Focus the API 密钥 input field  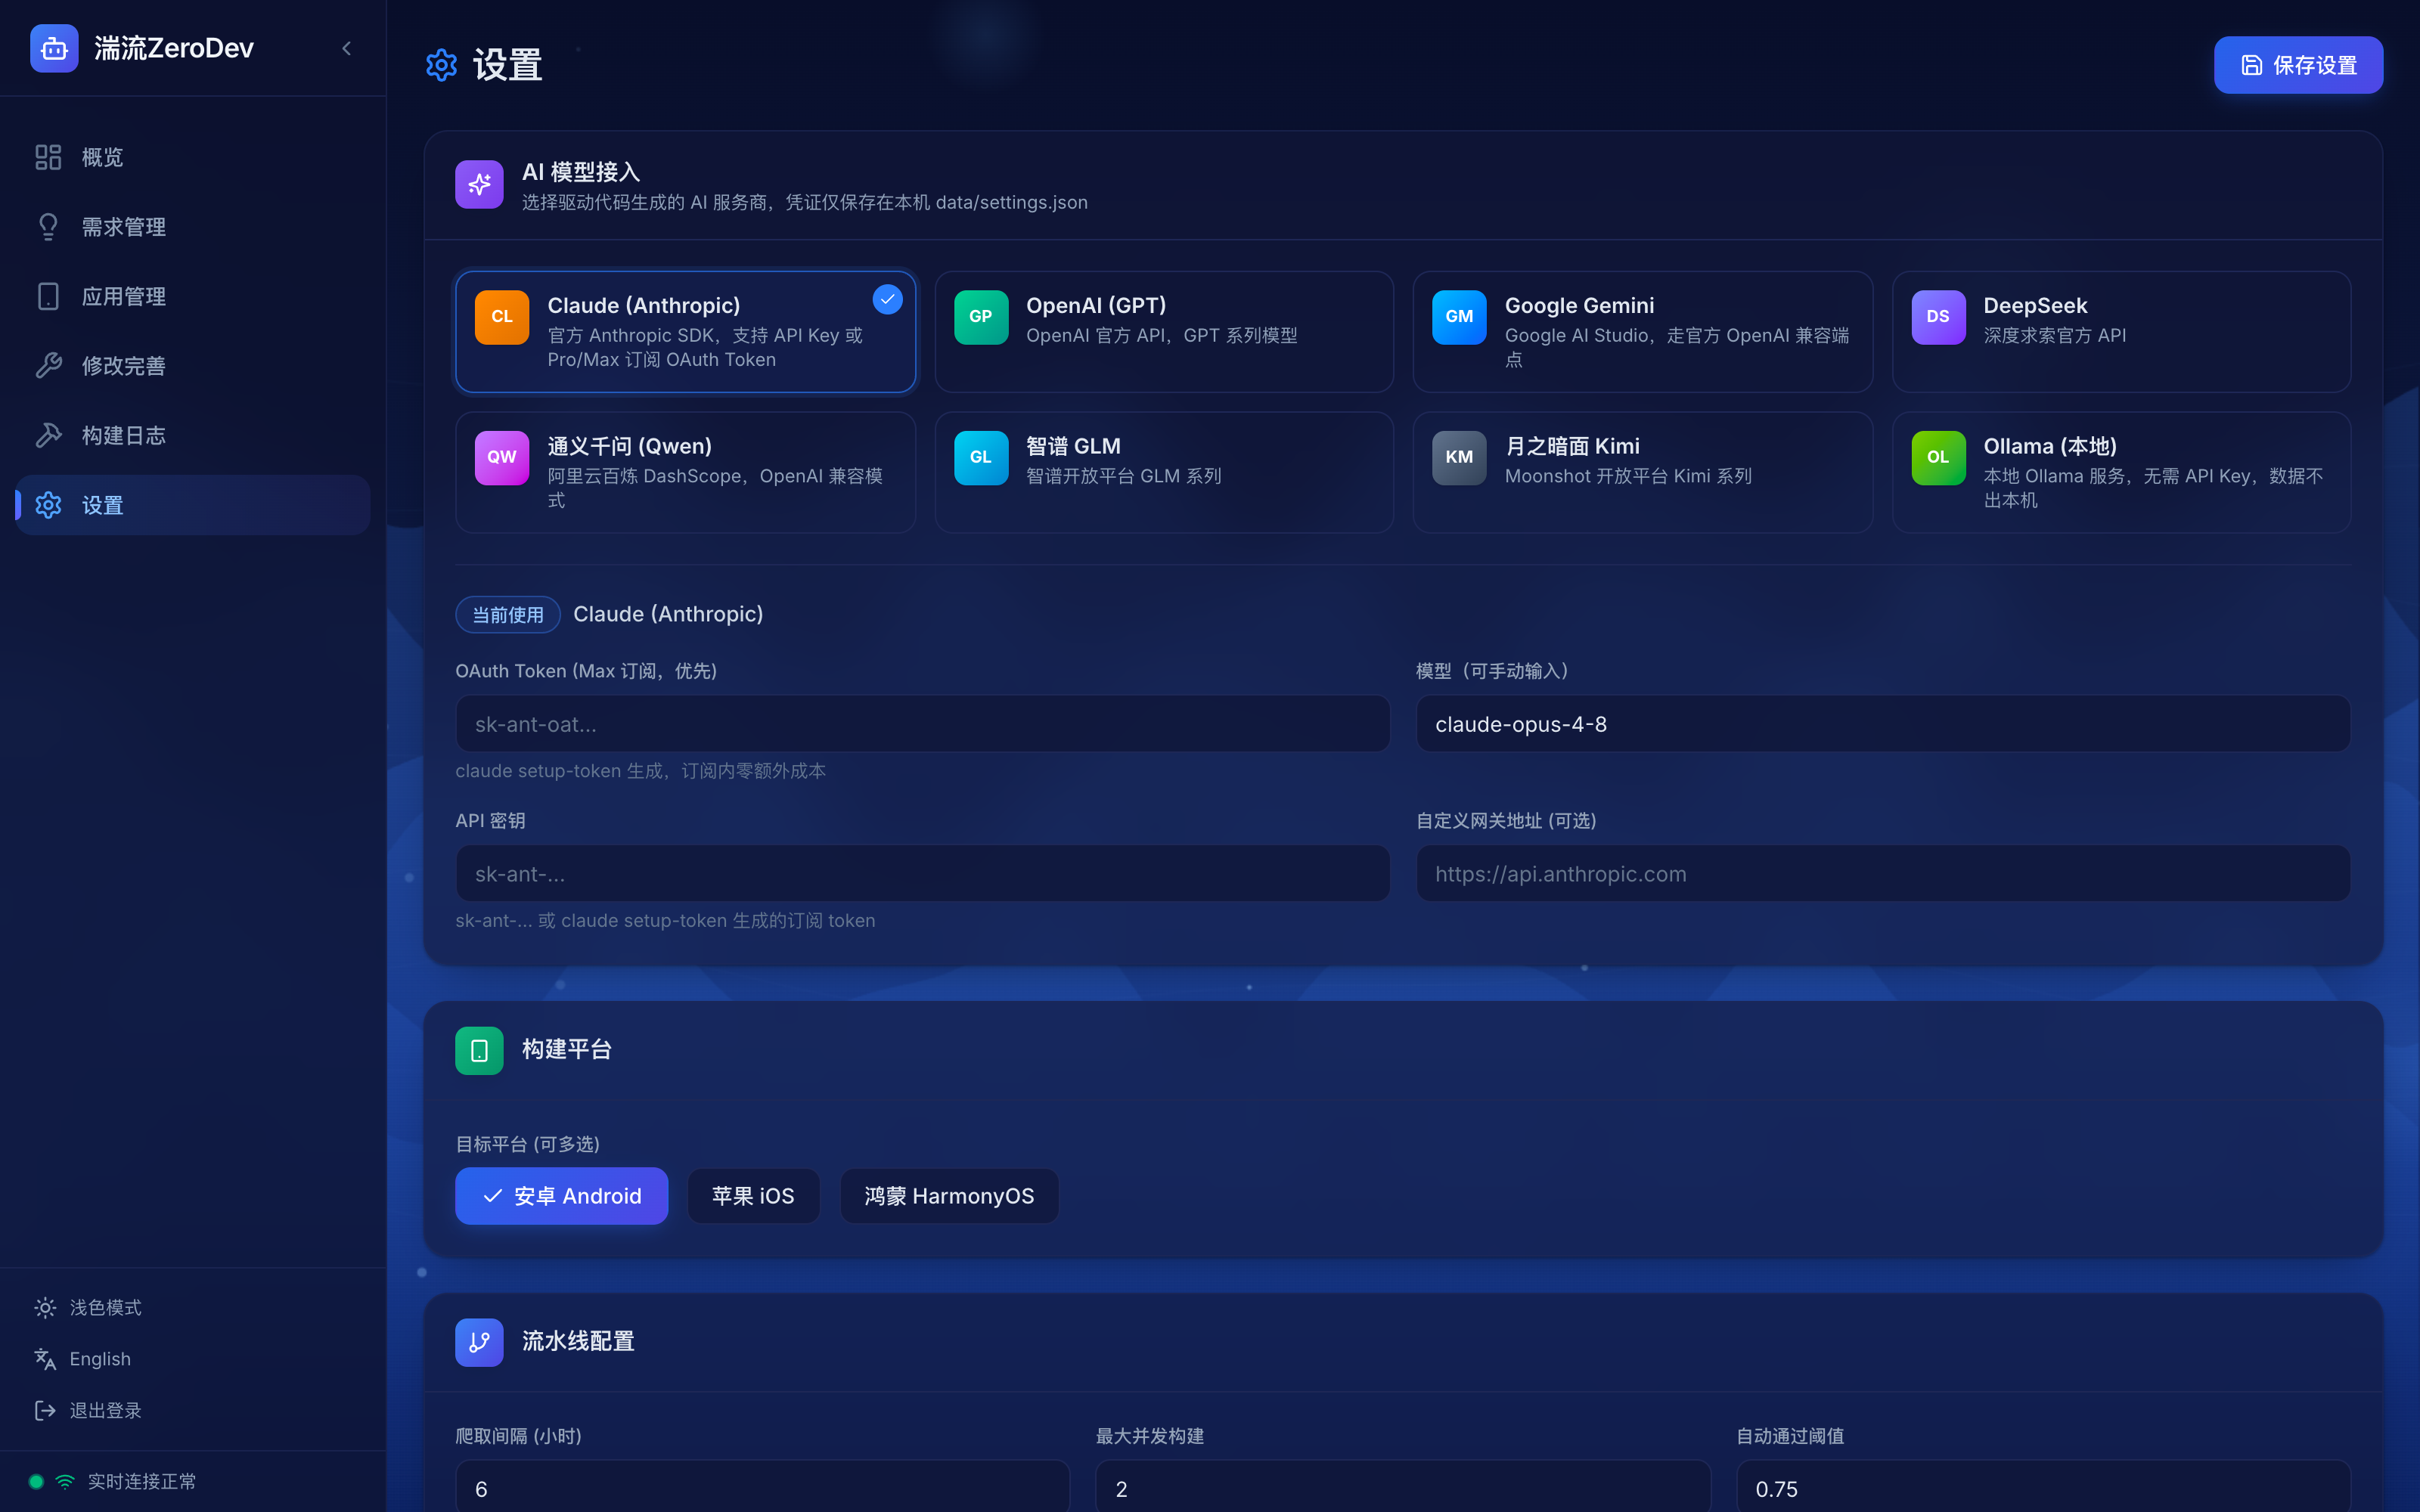[x=922, y=874]
